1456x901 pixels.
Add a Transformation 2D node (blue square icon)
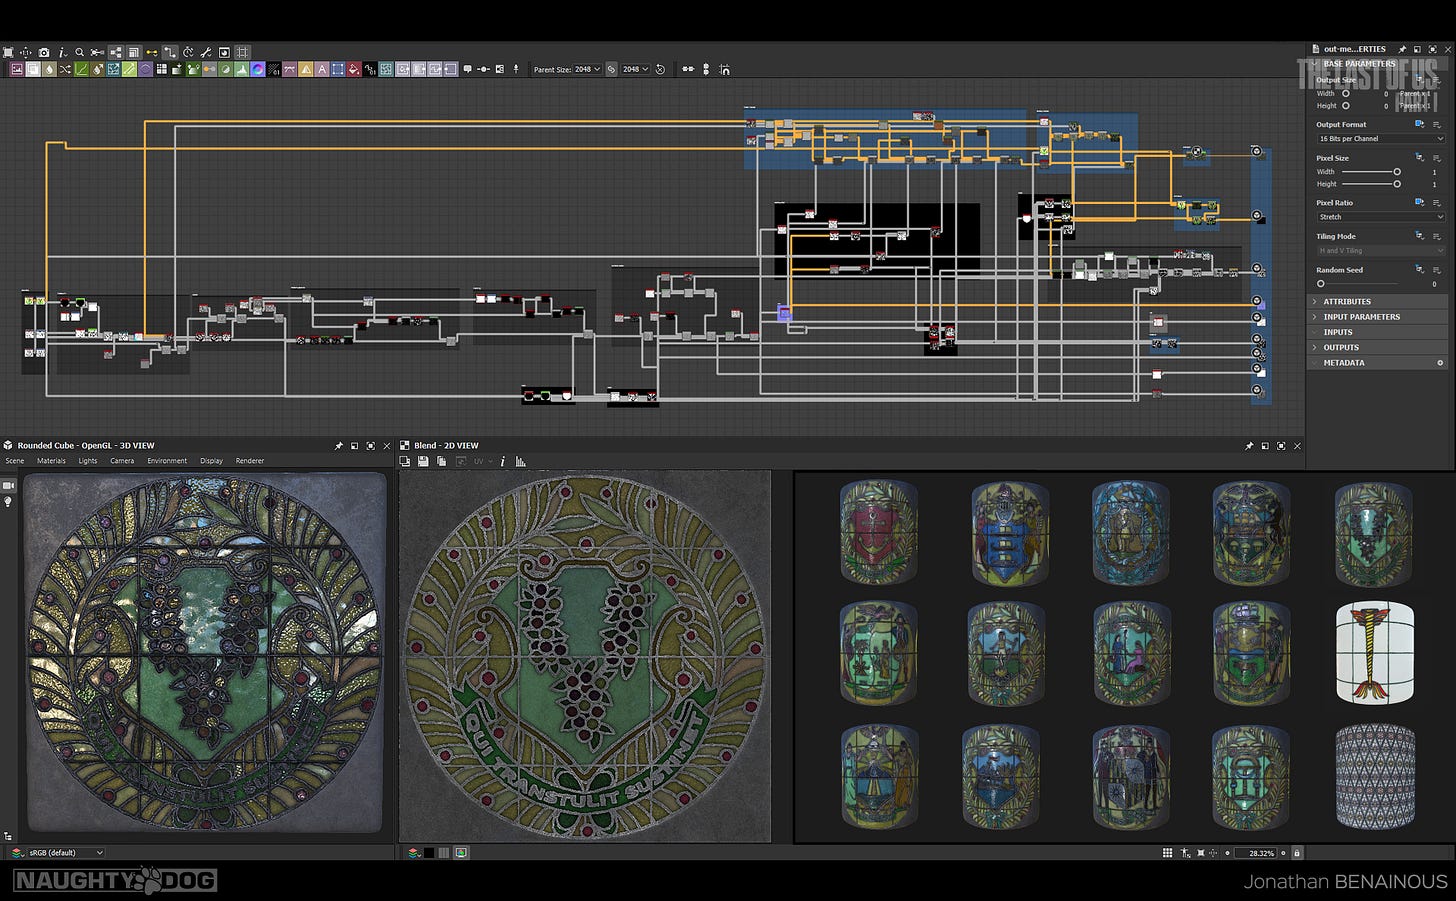click(337, 69)
